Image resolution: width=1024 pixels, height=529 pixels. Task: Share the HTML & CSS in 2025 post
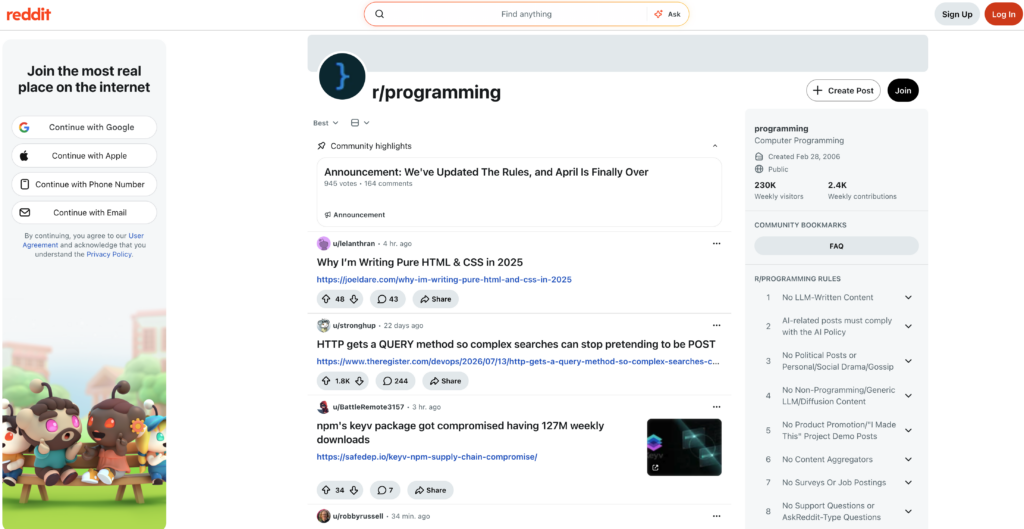436,299
